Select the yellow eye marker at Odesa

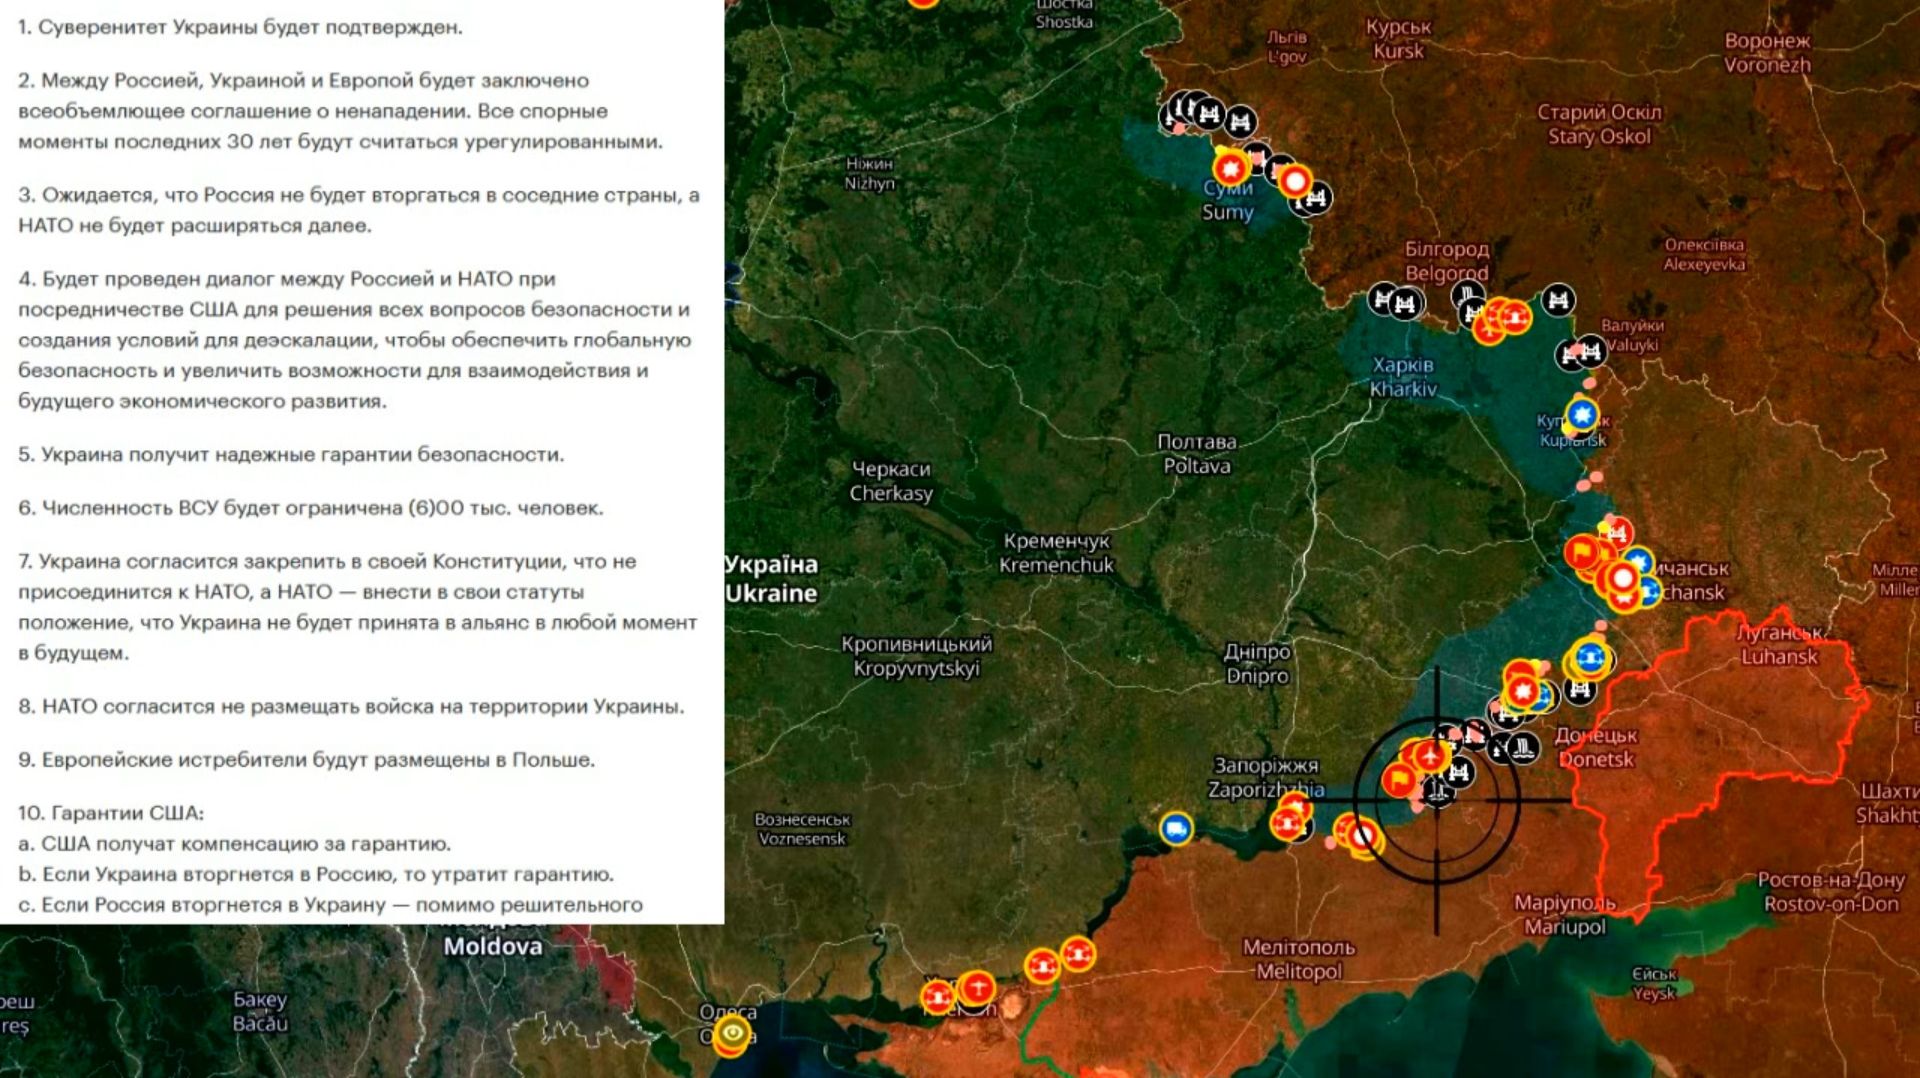[732, 1033]
